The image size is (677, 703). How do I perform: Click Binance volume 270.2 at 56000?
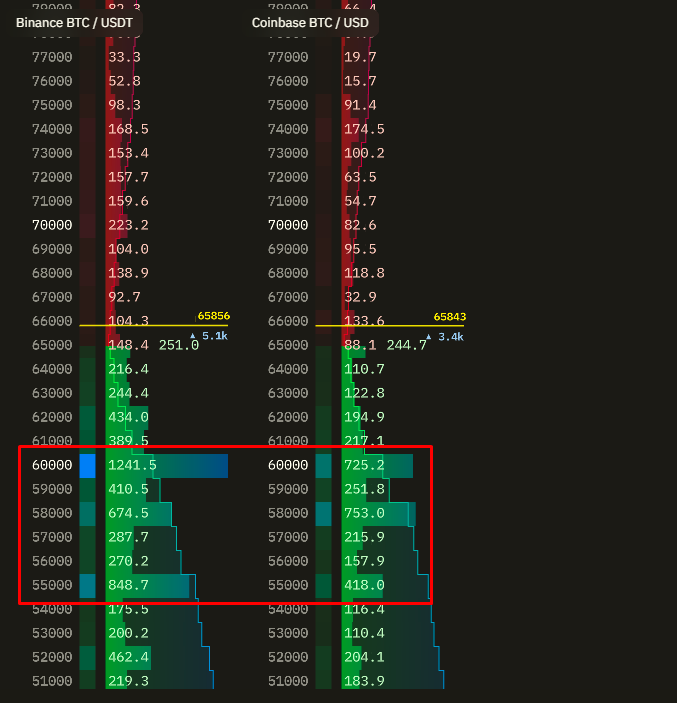pyautogui.click(x=128, y=561)
